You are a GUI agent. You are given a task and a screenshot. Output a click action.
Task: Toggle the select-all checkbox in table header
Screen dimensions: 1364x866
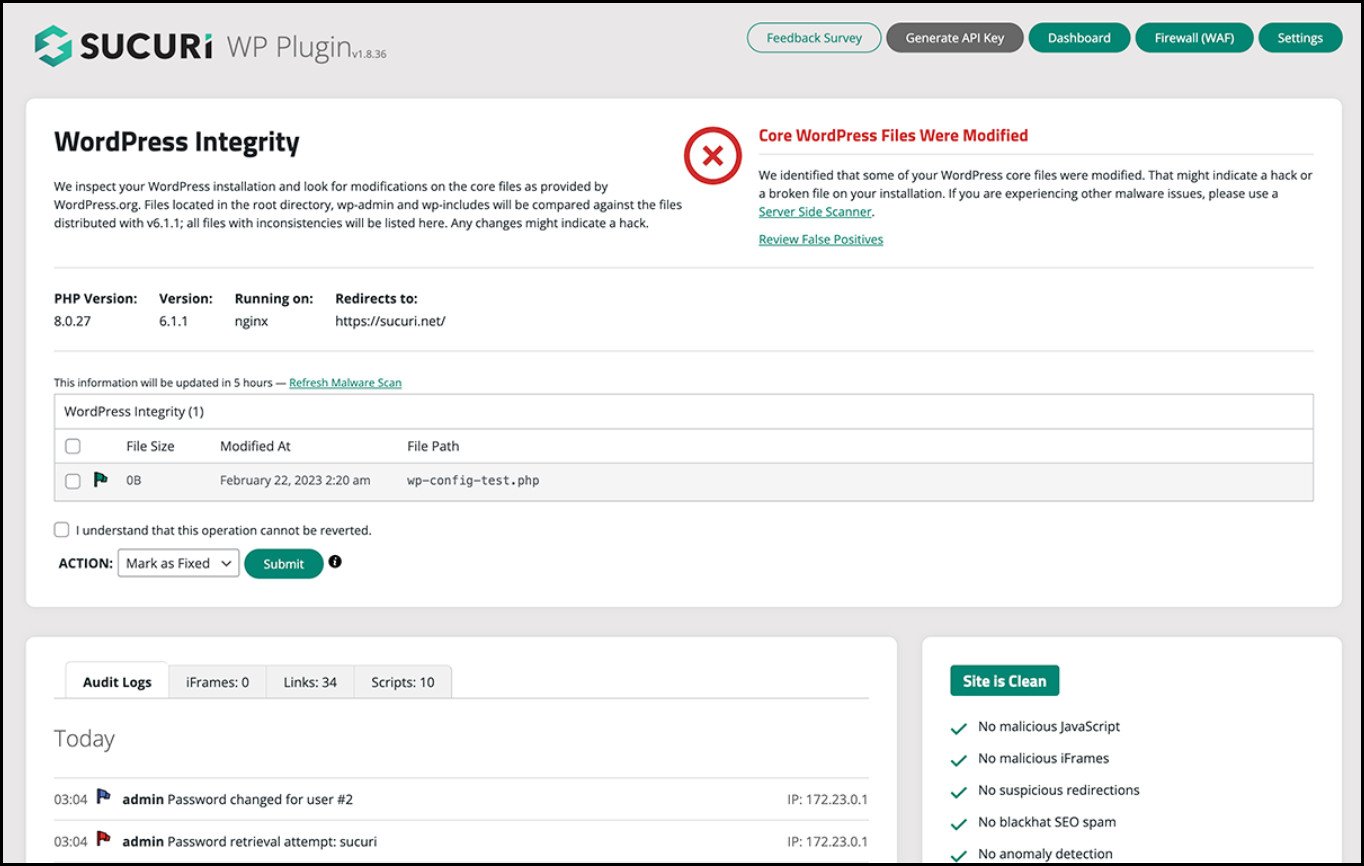pyautogui.click(x=73, y=446)
